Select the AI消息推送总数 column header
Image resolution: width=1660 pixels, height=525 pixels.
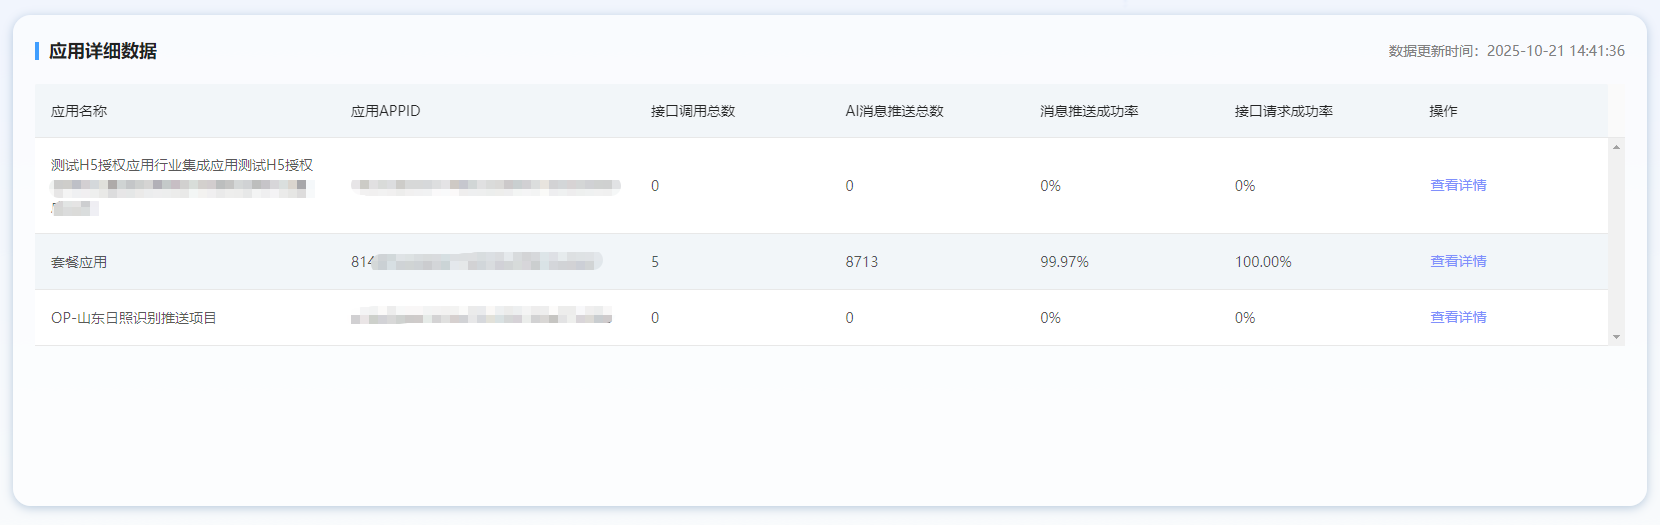click(x=894, y=111)
